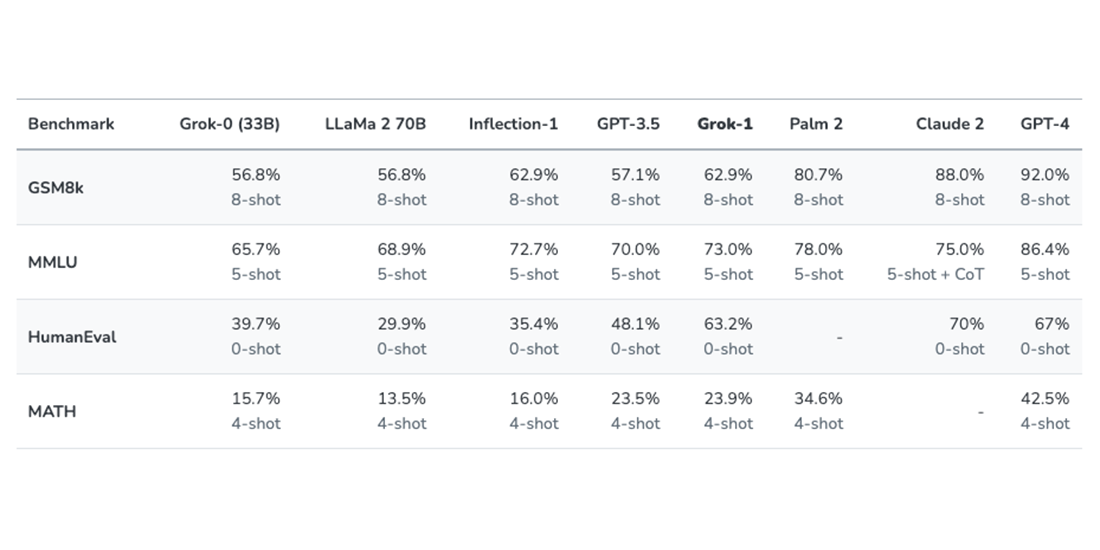Select Claude 2's 70% HumanEval score
Screen dimensions: 1100x550
(966, 324)
